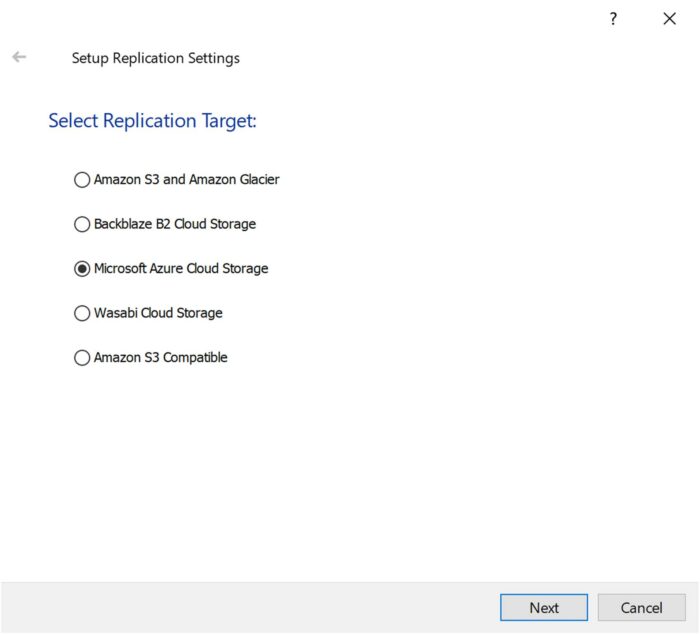Click the empty area below the radio options
This screenshot has width=700, height=634.
tap(350, 470)
